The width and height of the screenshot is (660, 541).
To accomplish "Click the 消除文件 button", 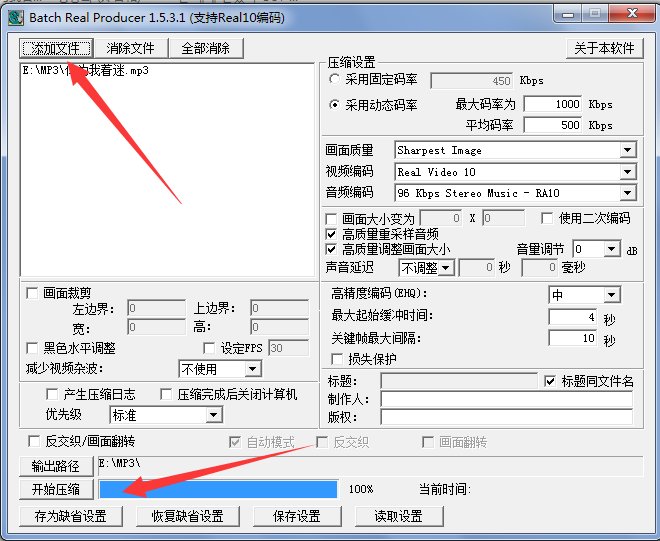I will (x=131, y=48).
